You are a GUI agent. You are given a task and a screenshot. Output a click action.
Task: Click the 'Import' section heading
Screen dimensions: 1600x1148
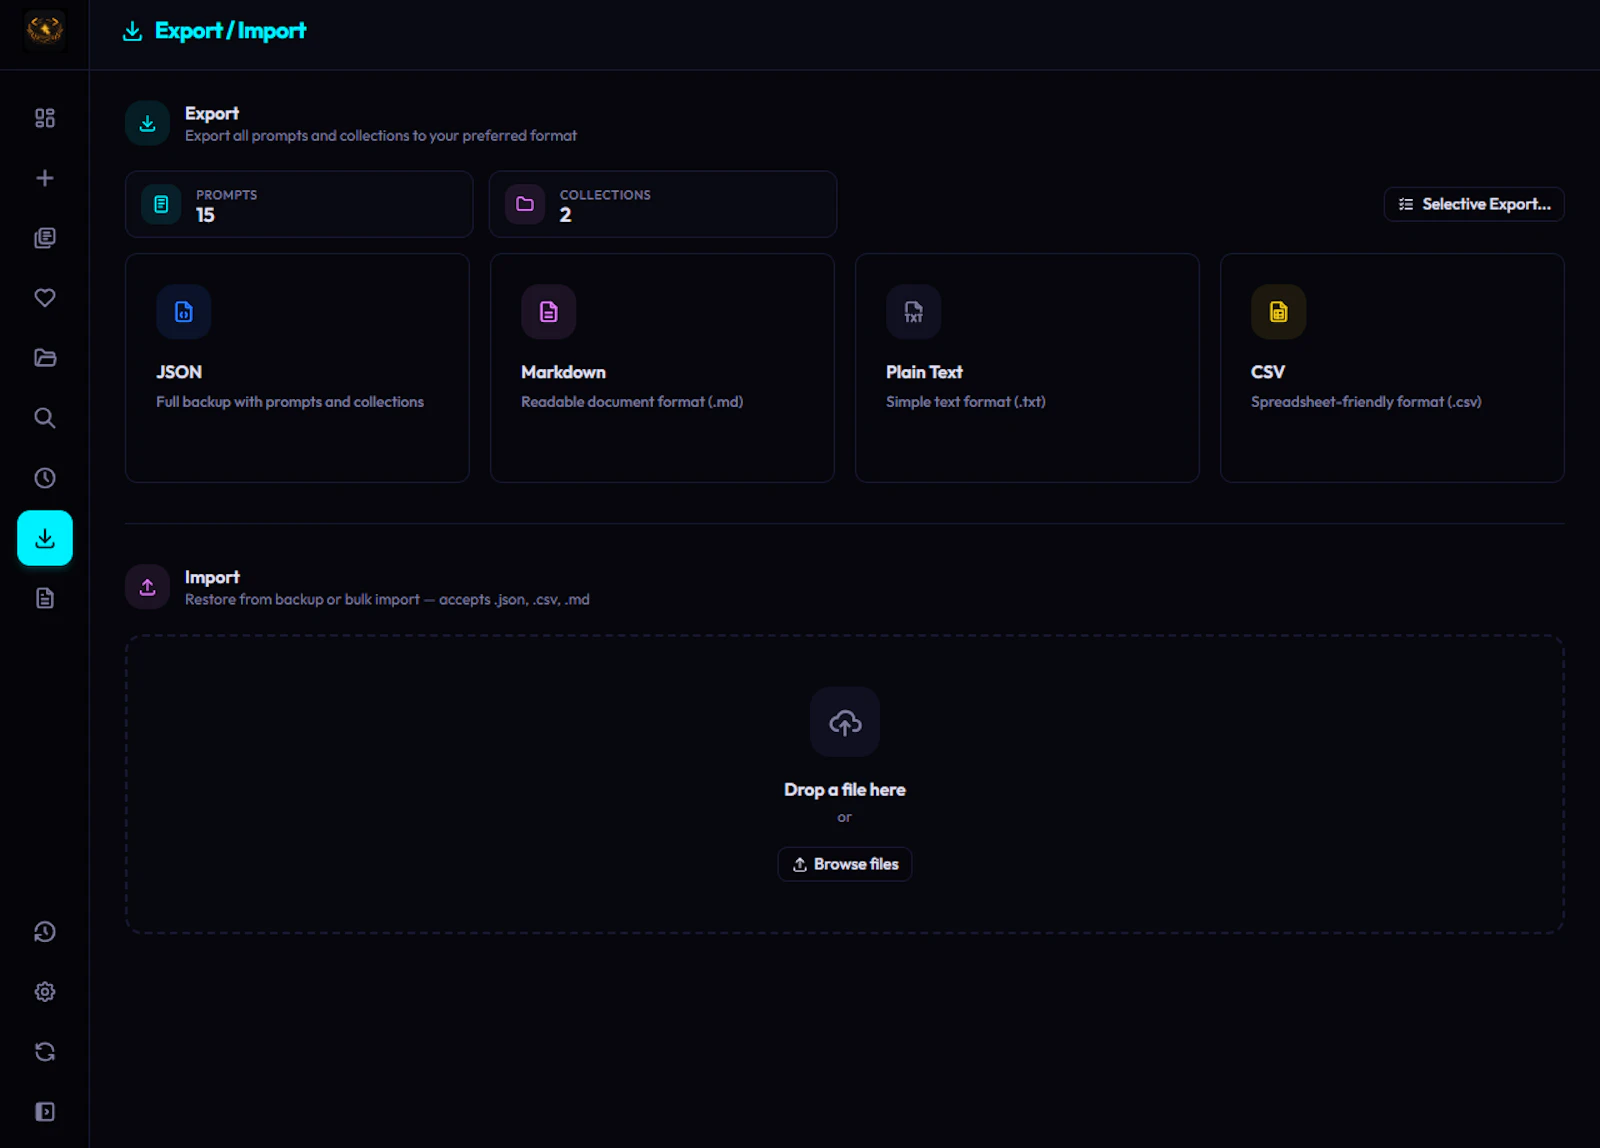212,577
